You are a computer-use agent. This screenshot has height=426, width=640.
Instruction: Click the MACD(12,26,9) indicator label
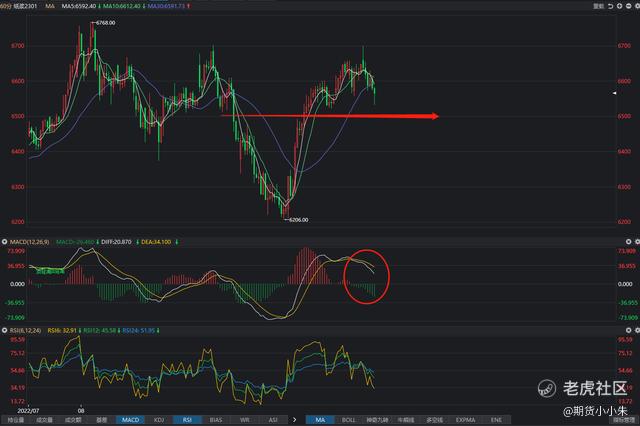click(x=29, y=242)
